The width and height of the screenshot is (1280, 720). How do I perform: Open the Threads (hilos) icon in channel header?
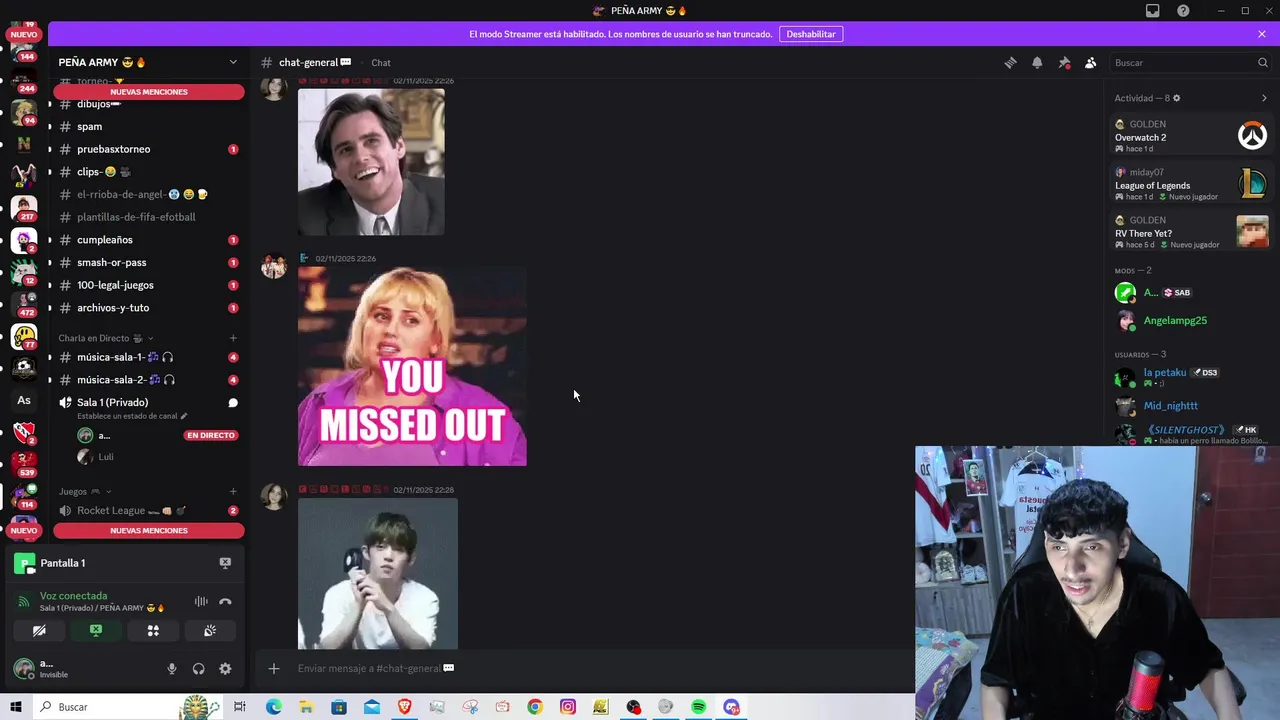[x=1010, y=62]
